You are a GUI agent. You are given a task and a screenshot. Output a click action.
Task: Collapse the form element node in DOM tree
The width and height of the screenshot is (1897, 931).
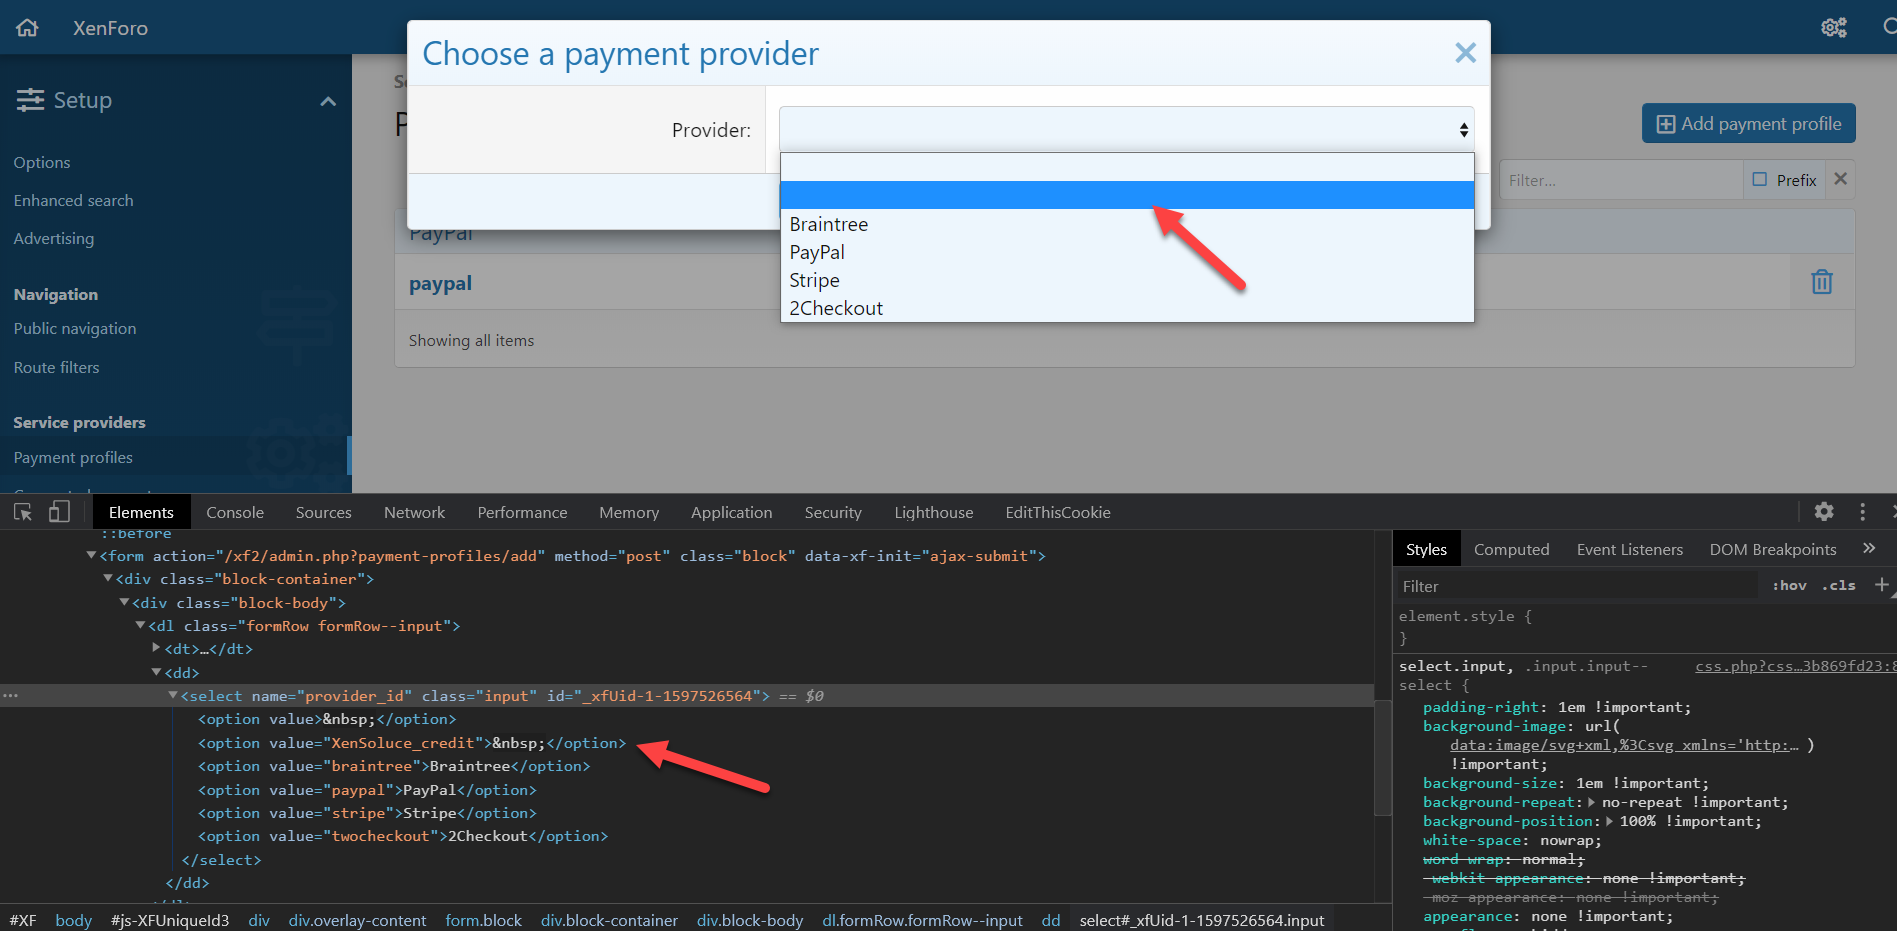tap(91, 555)
